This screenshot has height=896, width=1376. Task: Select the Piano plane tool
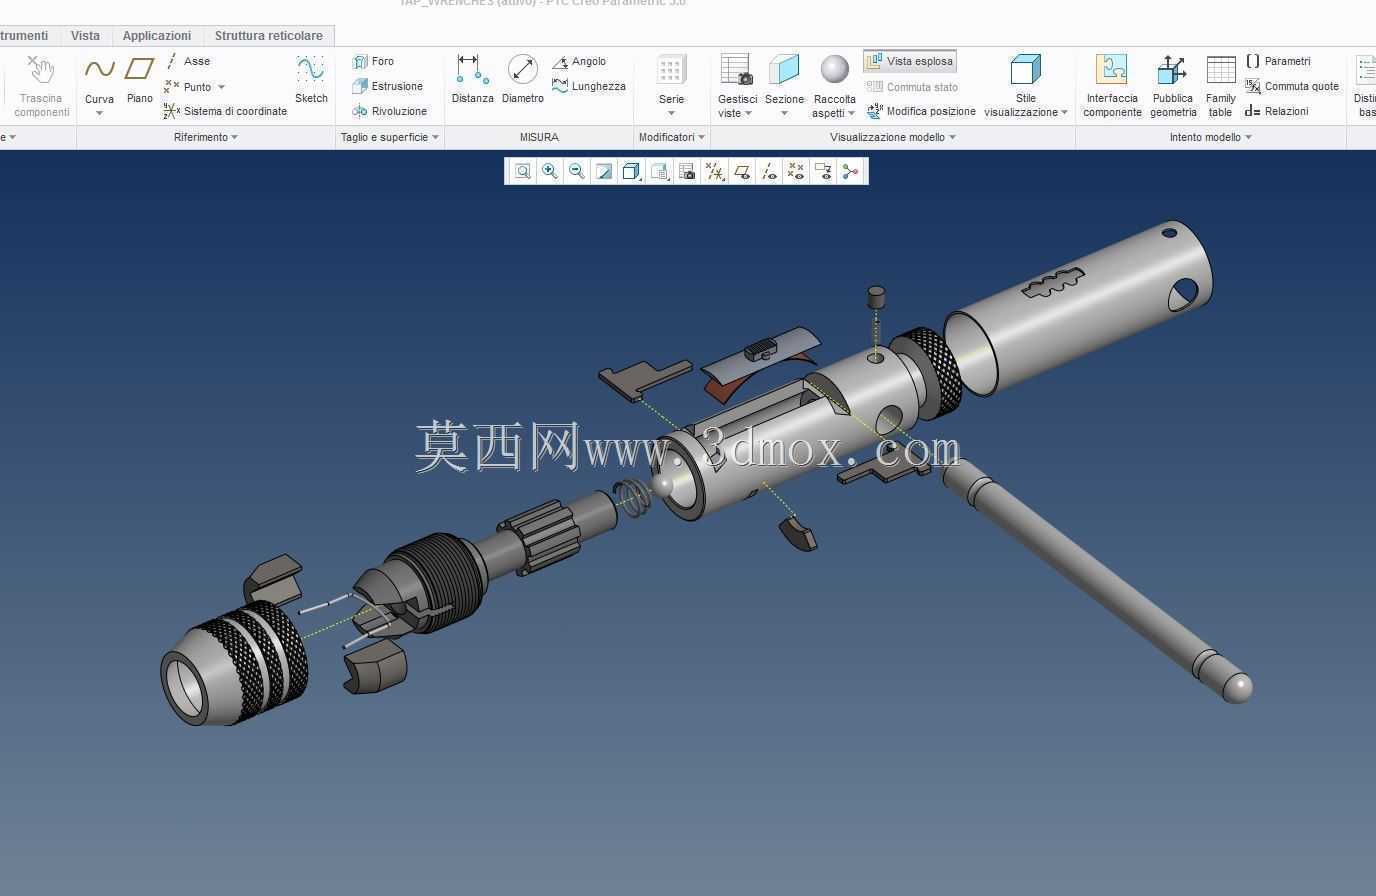[x=139, y=70]
